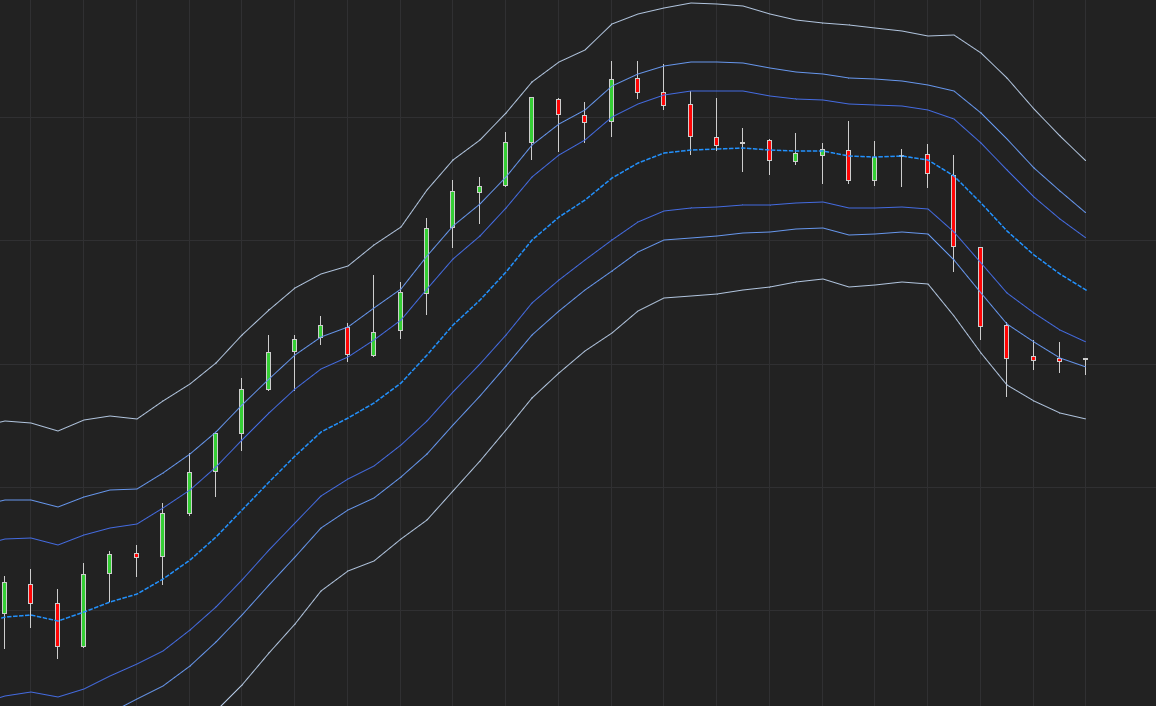Click the tiny green candle on the plateau
This screenshot has width=1156, height=706.
[x=823, y=152]
